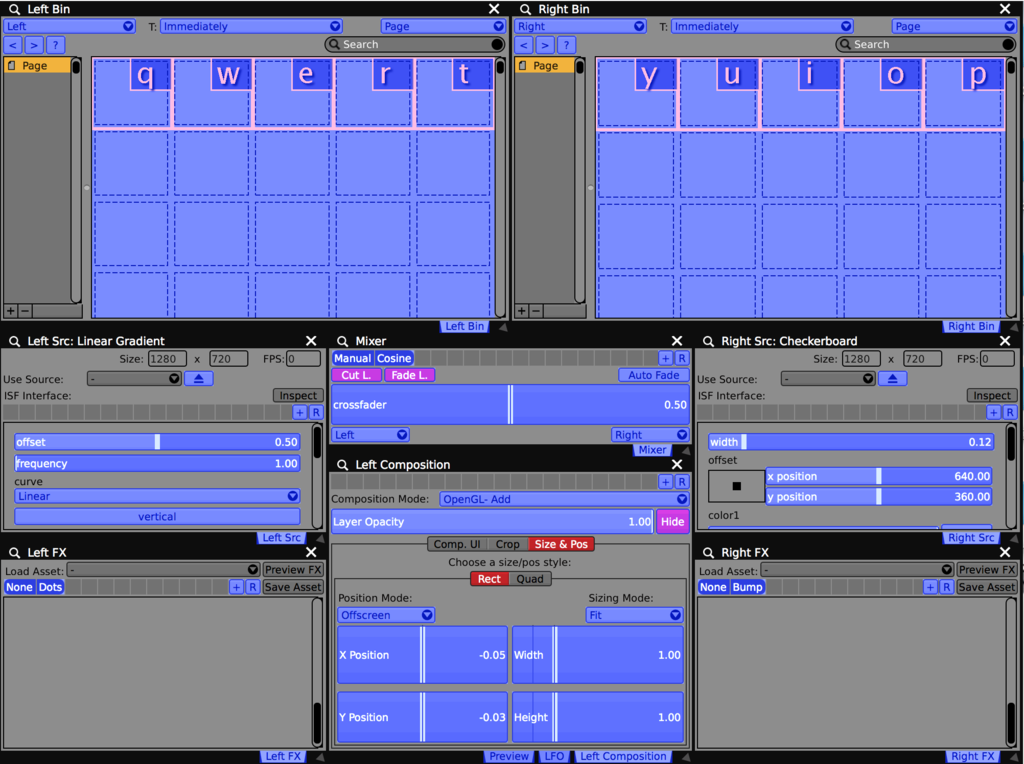This screenshot has height=764, width=1024.
Task: Click the + icon below the Page list
Action: point(9,311)
